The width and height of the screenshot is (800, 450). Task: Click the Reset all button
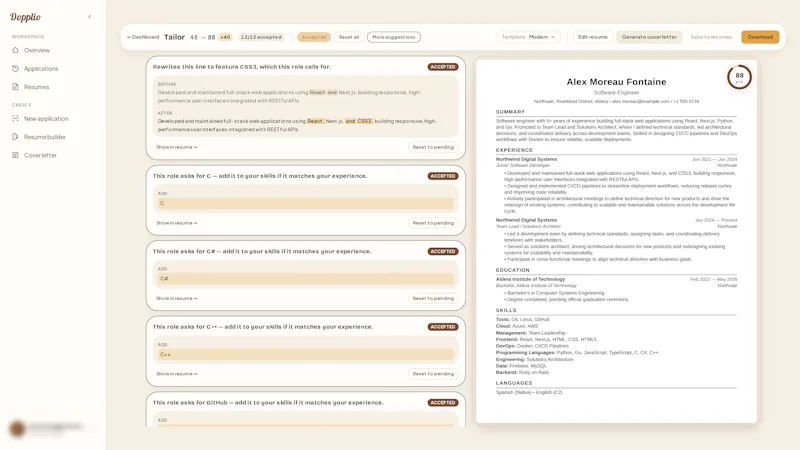point(349,37)
